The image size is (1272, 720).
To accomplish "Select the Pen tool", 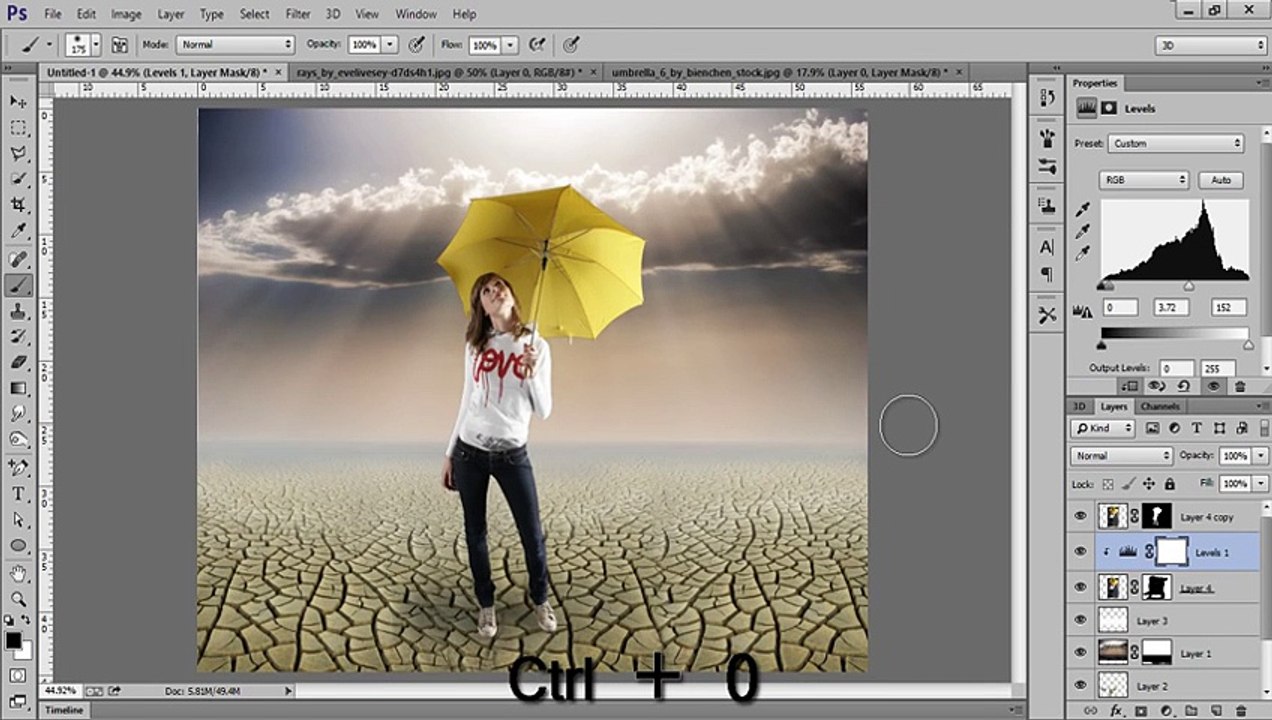I will pyautogui.click(x=18, y=468).
